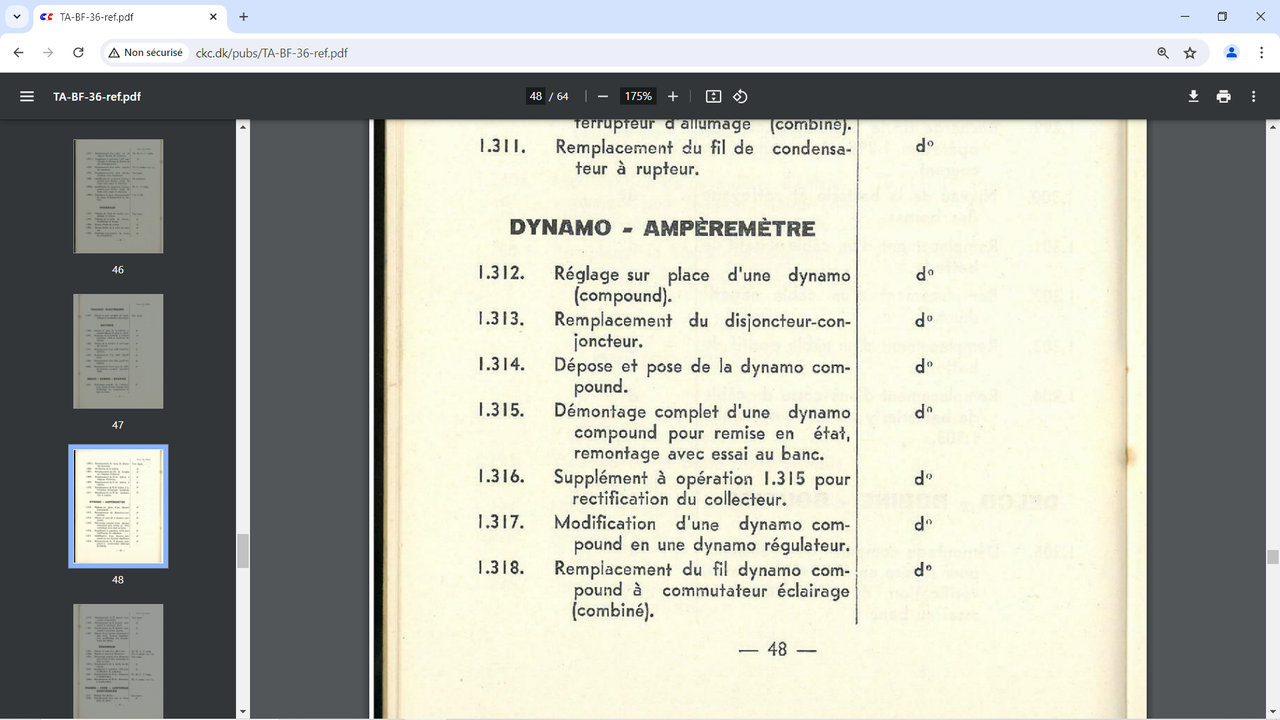Reload the current page

[x=78, y=52]
